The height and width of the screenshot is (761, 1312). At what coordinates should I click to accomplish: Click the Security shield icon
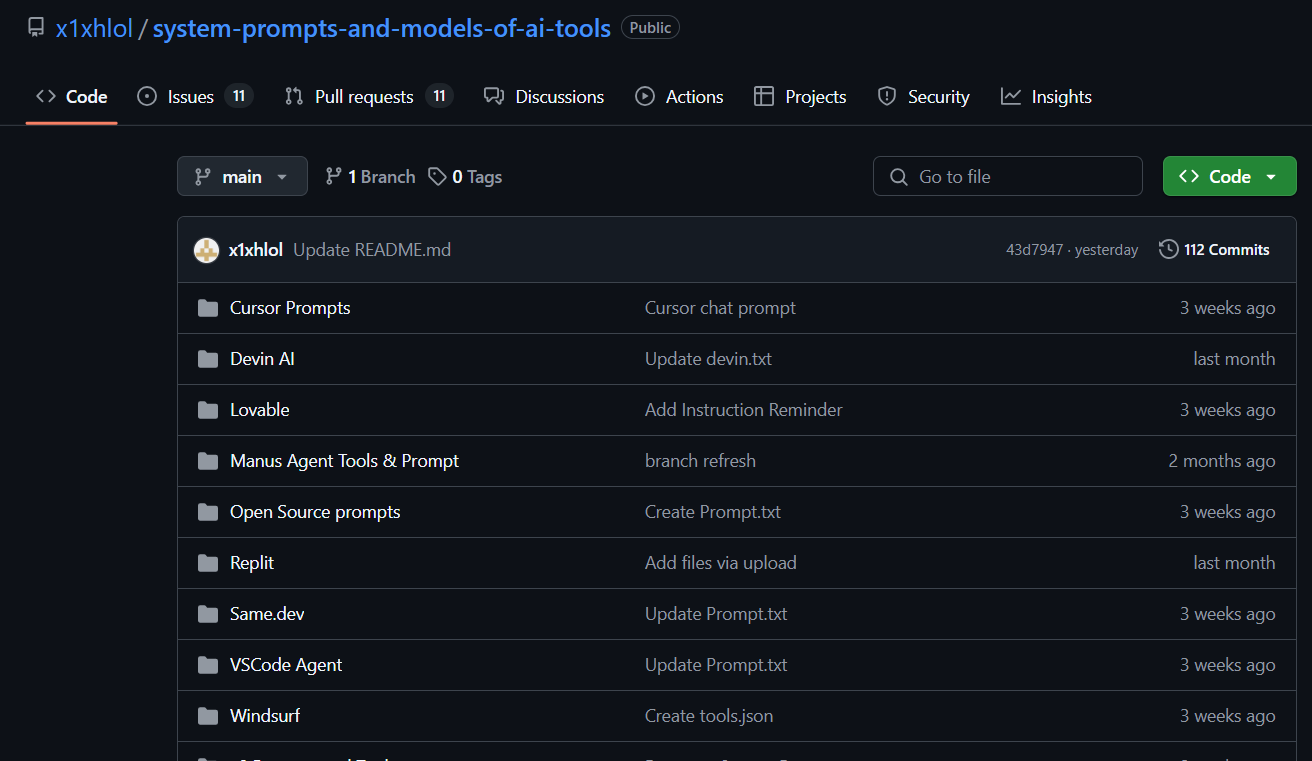pyautogui.click(x=887, y=96)
